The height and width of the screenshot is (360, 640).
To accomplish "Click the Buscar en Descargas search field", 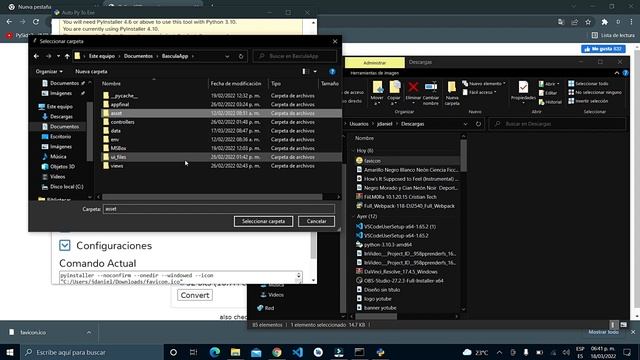I will coord(557,124).
